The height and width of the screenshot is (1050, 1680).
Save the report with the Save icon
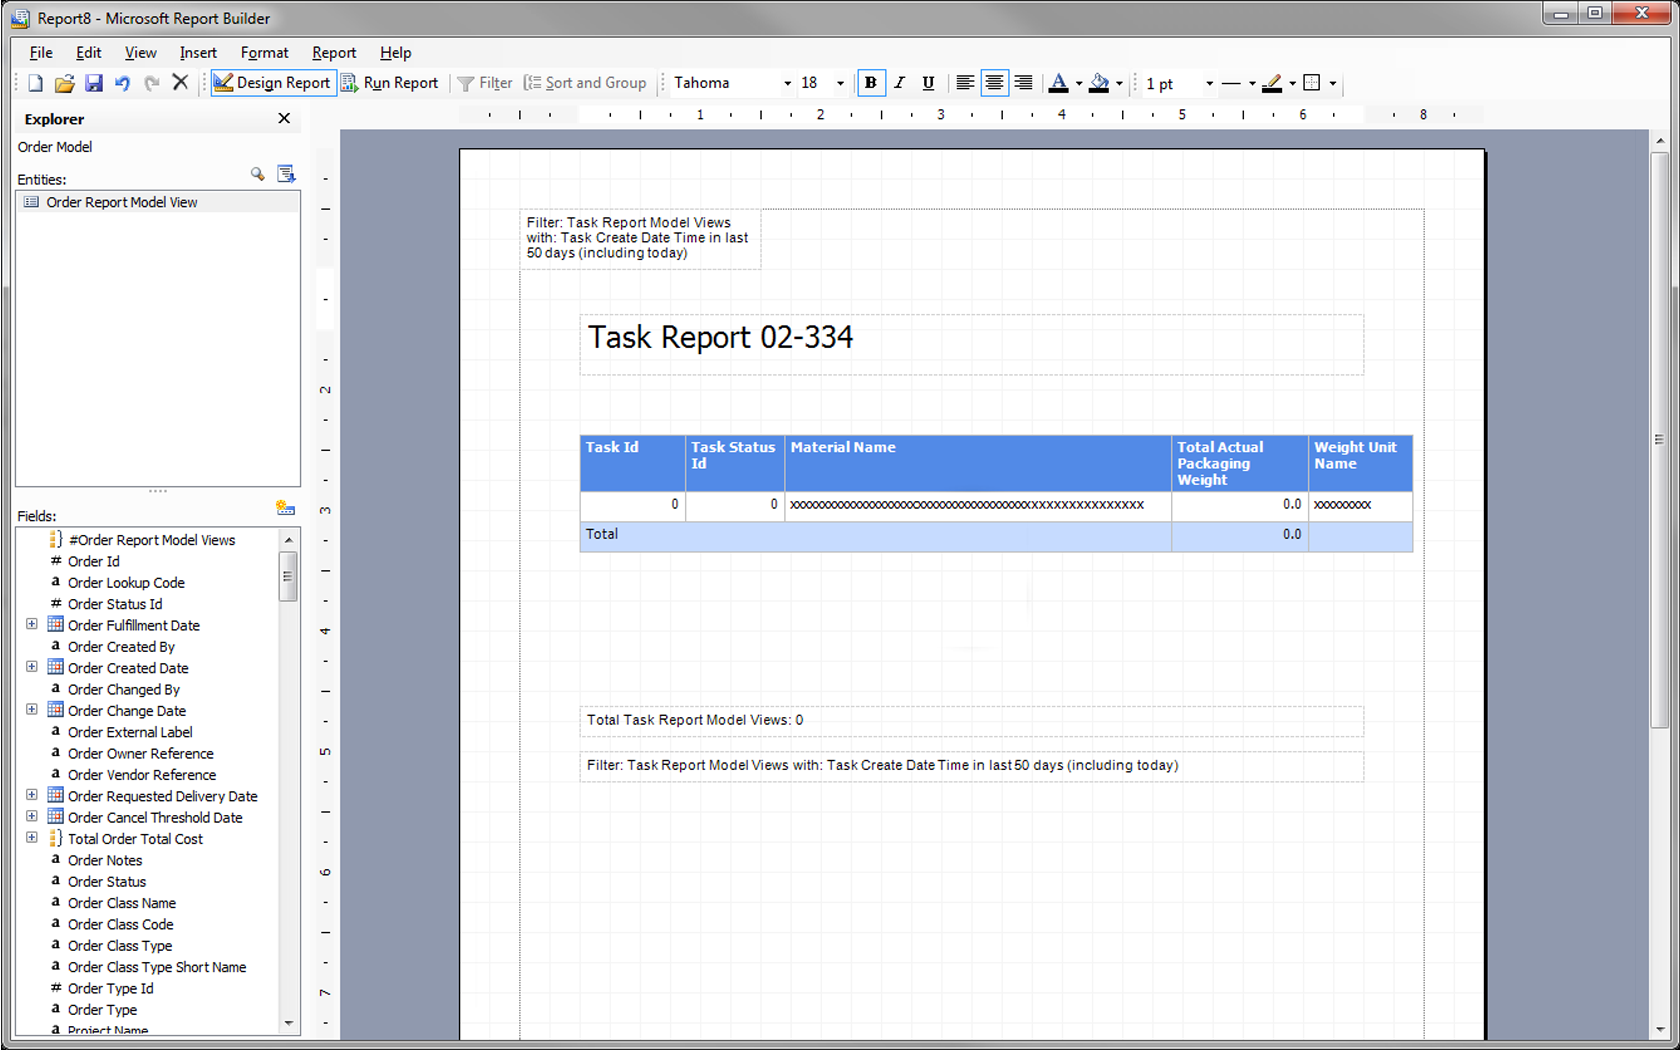(93, 83)
